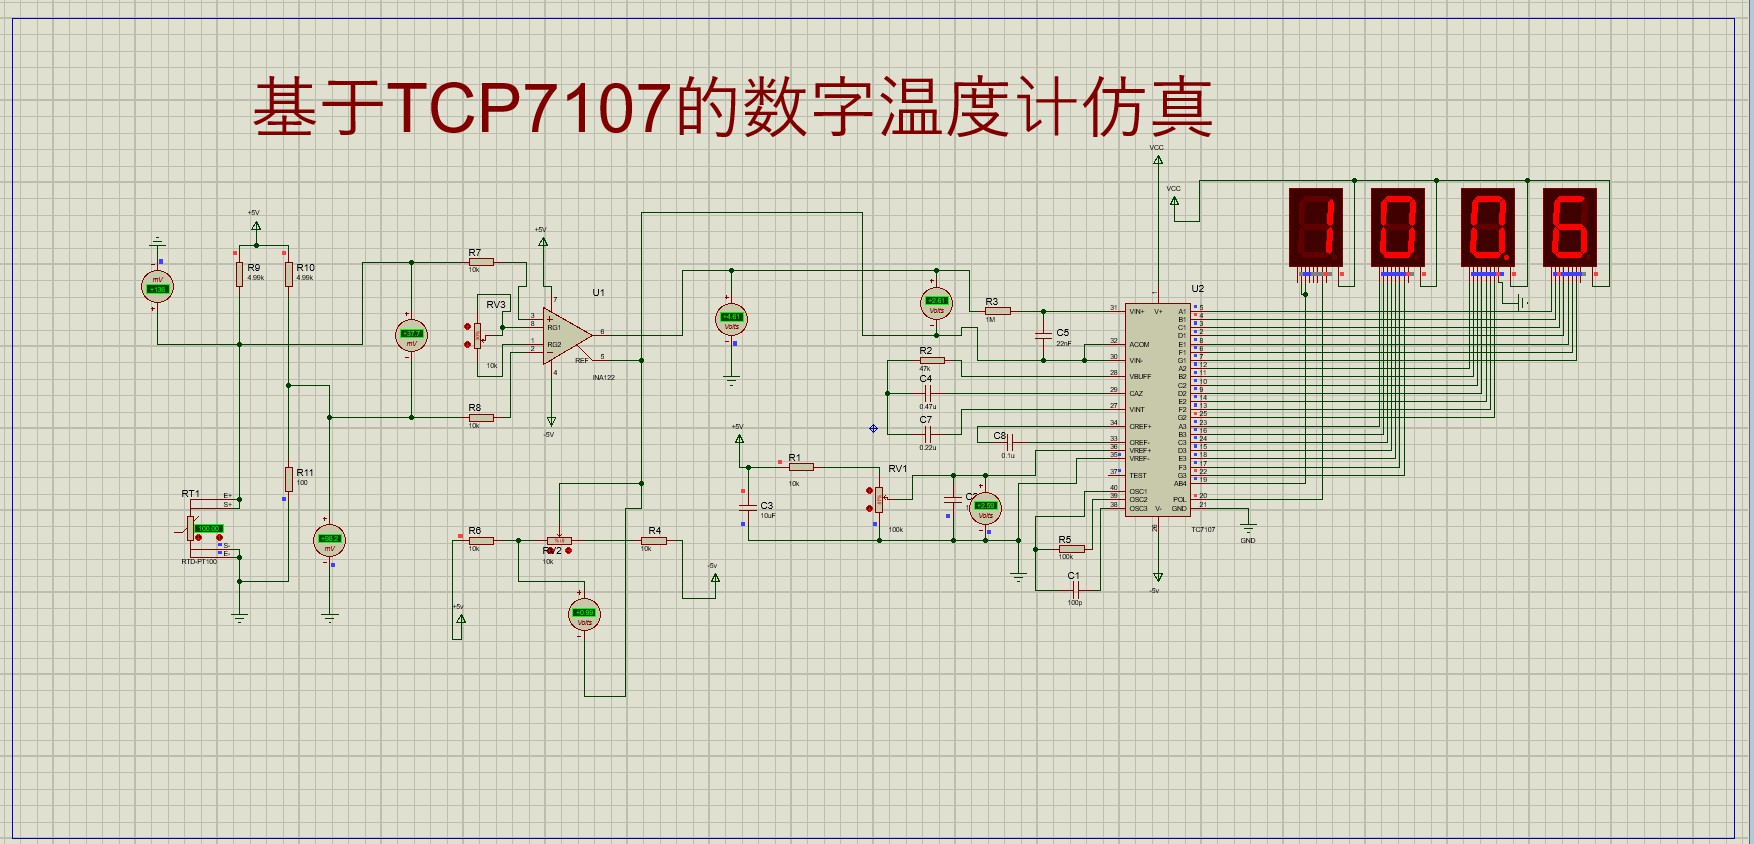Click the seven-segment display showing 6
Screen dimensions: 1754x844
point(1569,227)
